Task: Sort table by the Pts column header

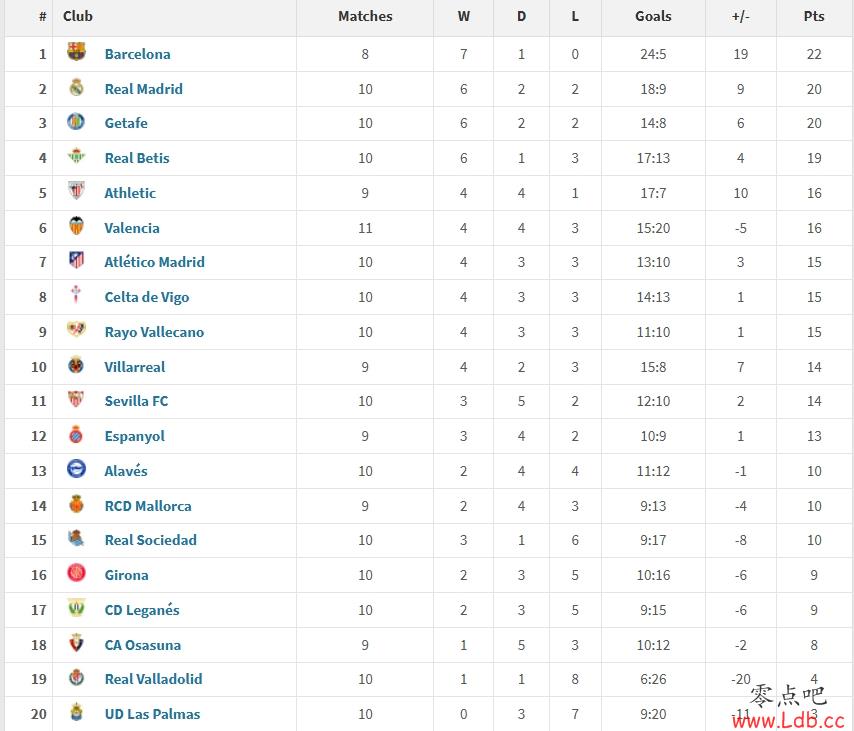Action: tap(814, 16)
